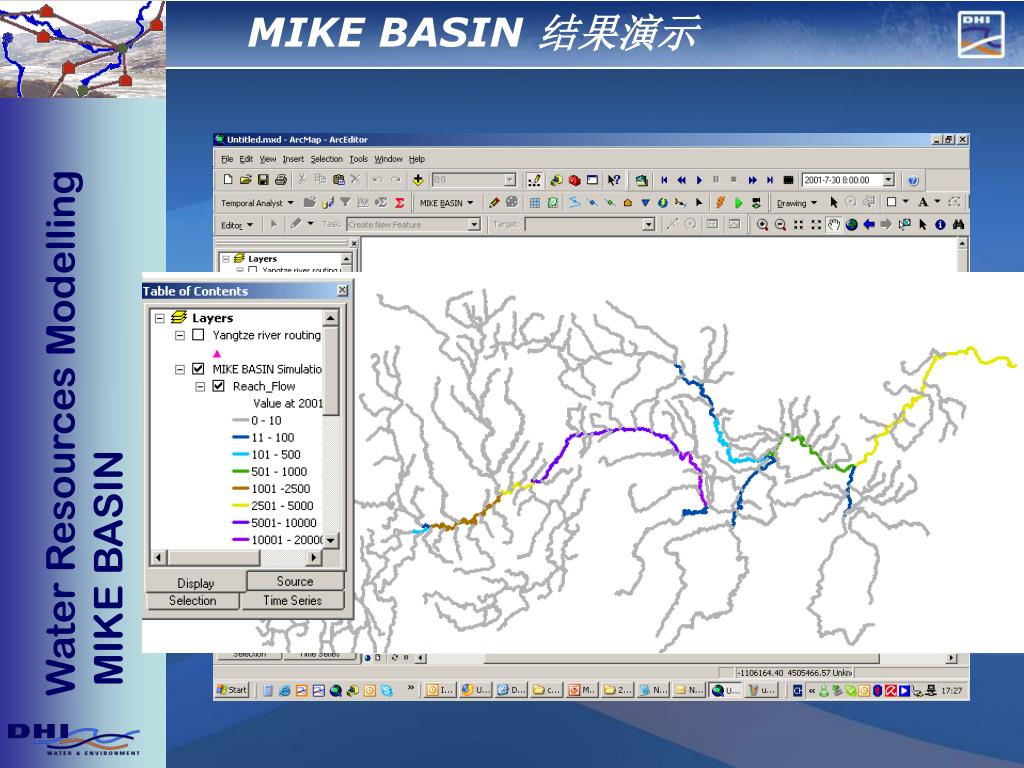Screen dimensions: 1024x768
Task: Click the blue help question icon
Action: pyautogui.click(x=913, y=180)
